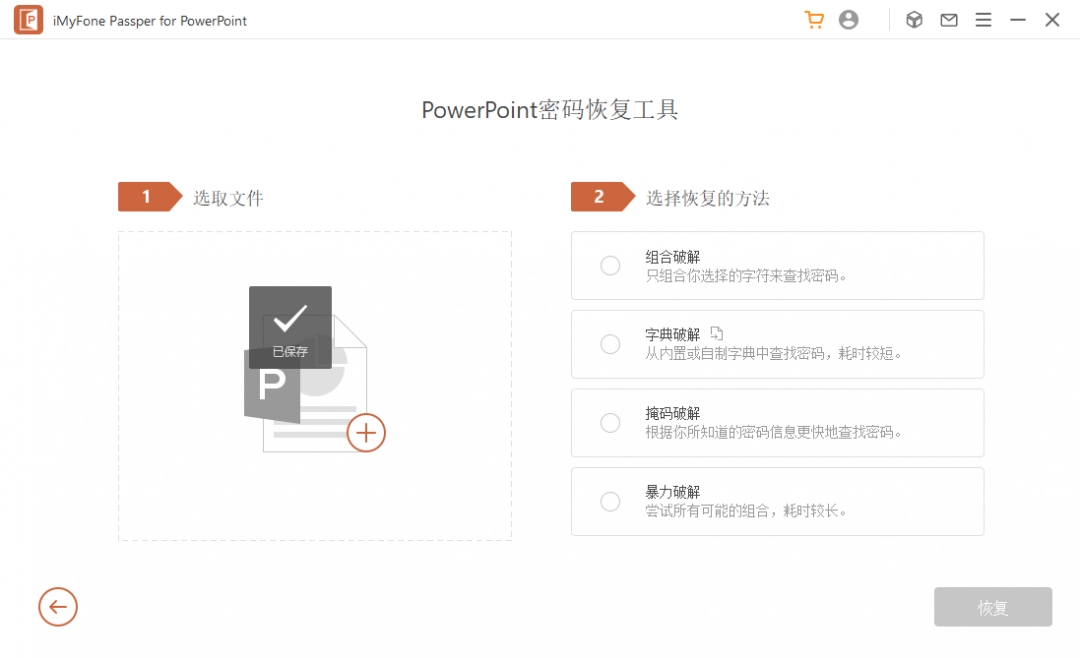The image size is (1080, 658).
Task: Click the 已保存 checkmark badge
Action: click(x=289, y=327)
